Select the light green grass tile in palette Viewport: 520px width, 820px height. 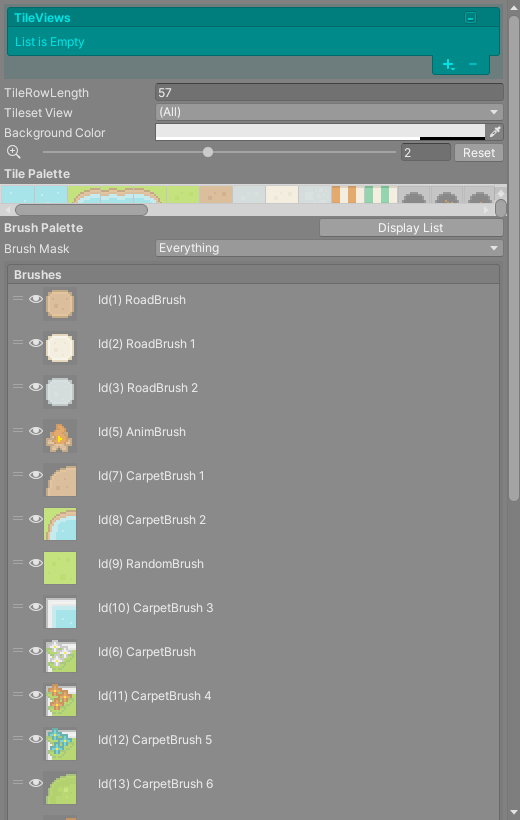pos(183,195)
